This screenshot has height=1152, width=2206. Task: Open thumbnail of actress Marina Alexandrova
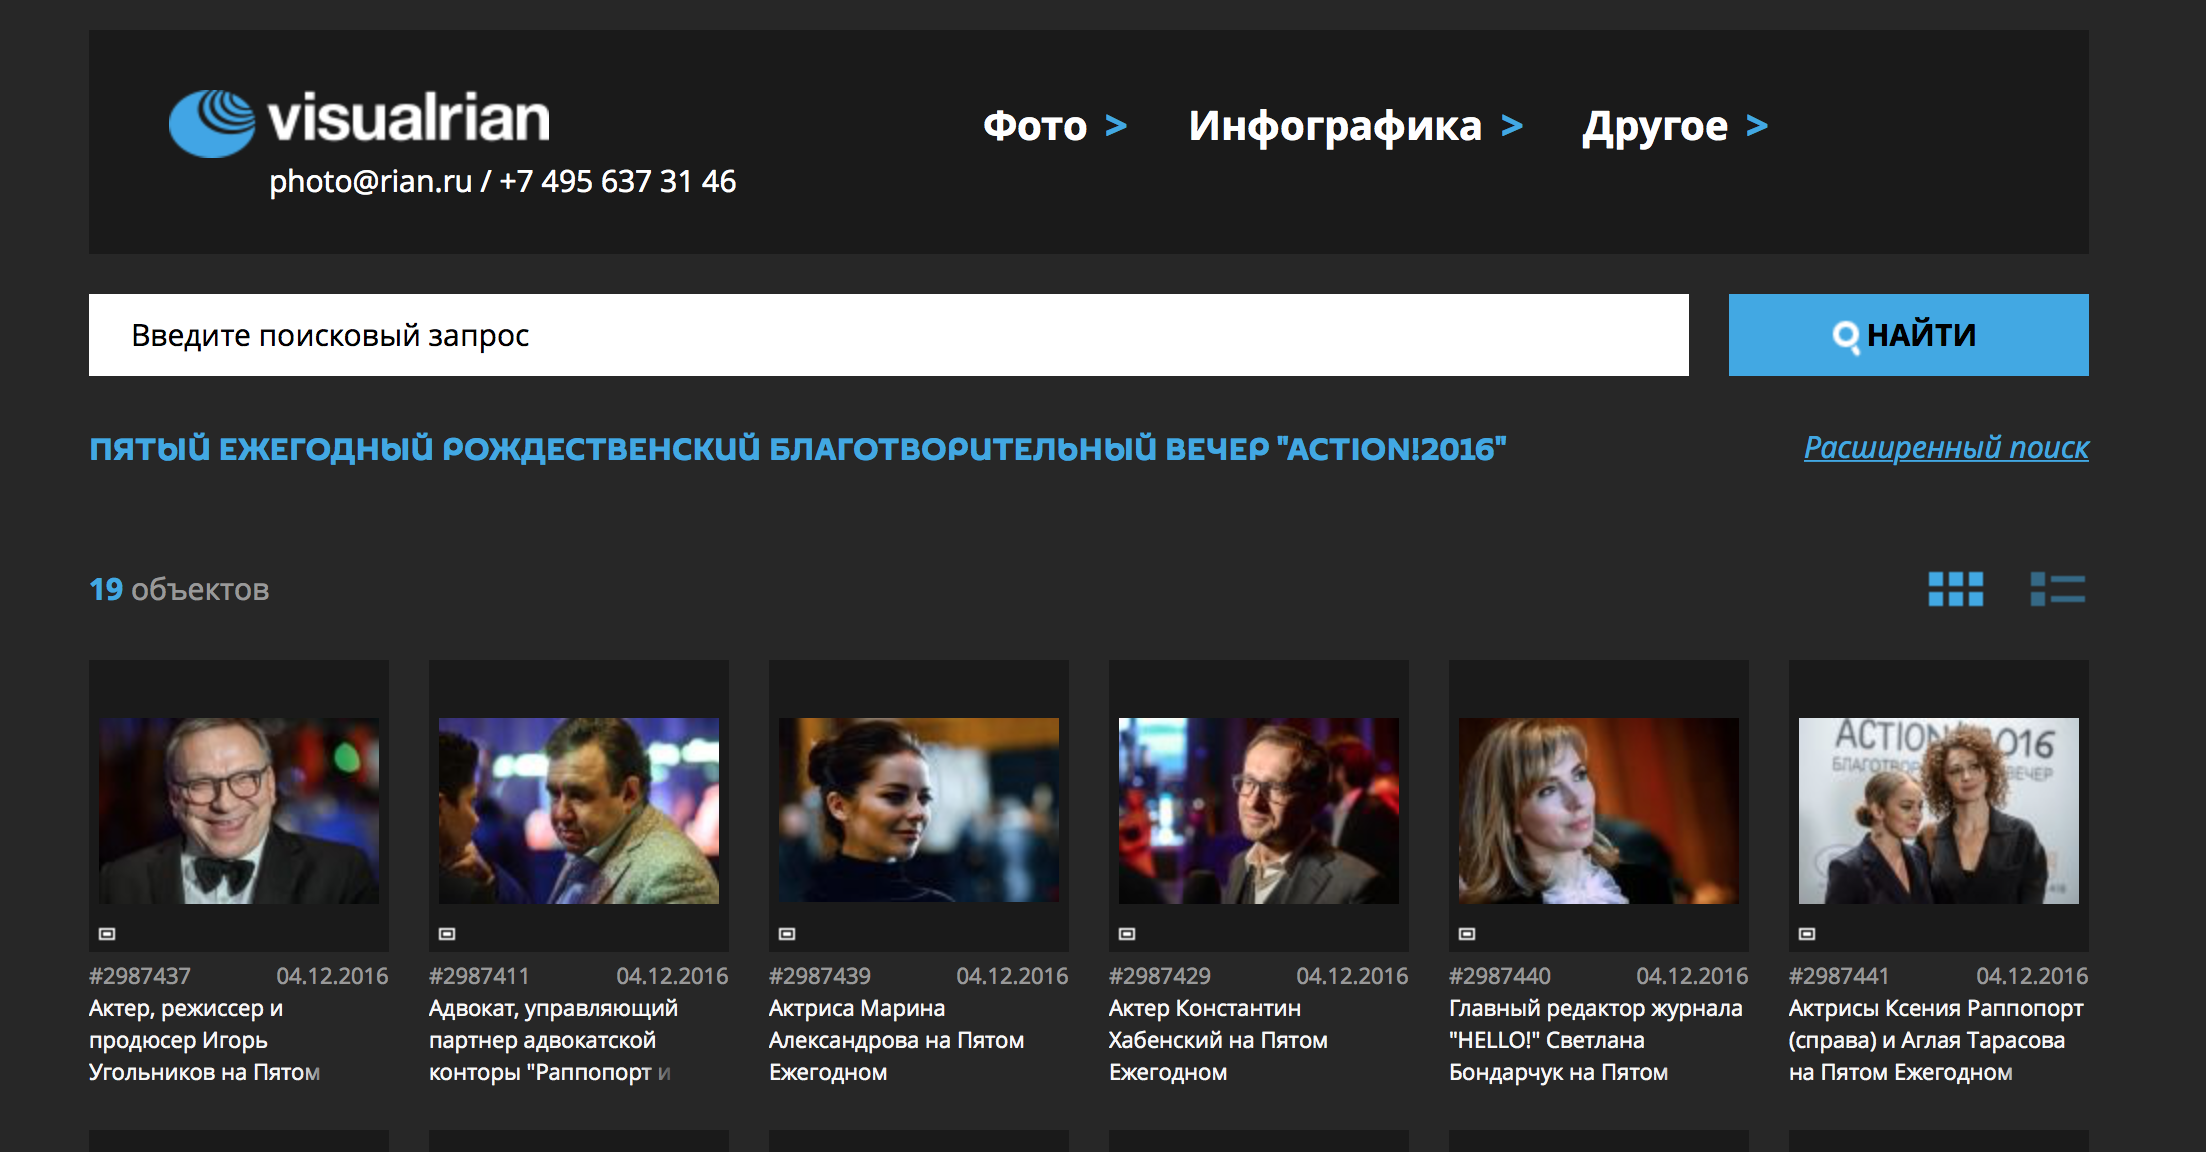(919, 811)
